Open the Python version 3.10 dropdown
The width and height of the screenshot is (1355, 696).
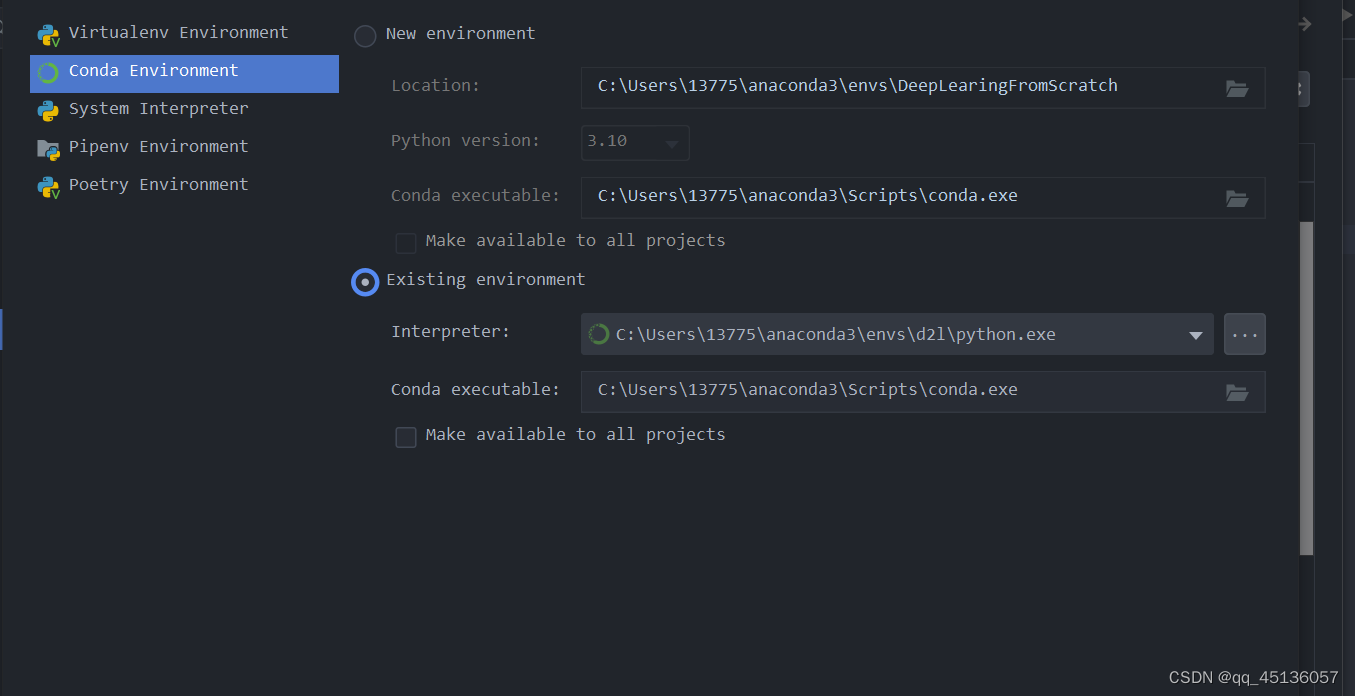coord(635,142)
